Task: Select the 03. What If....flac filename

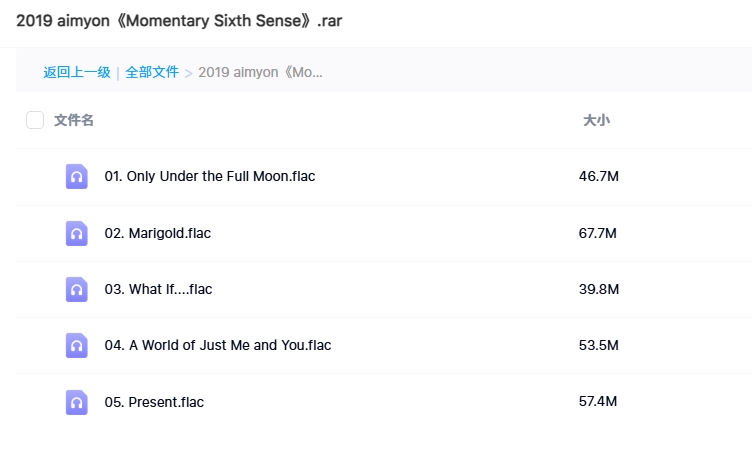Action: 158,290
